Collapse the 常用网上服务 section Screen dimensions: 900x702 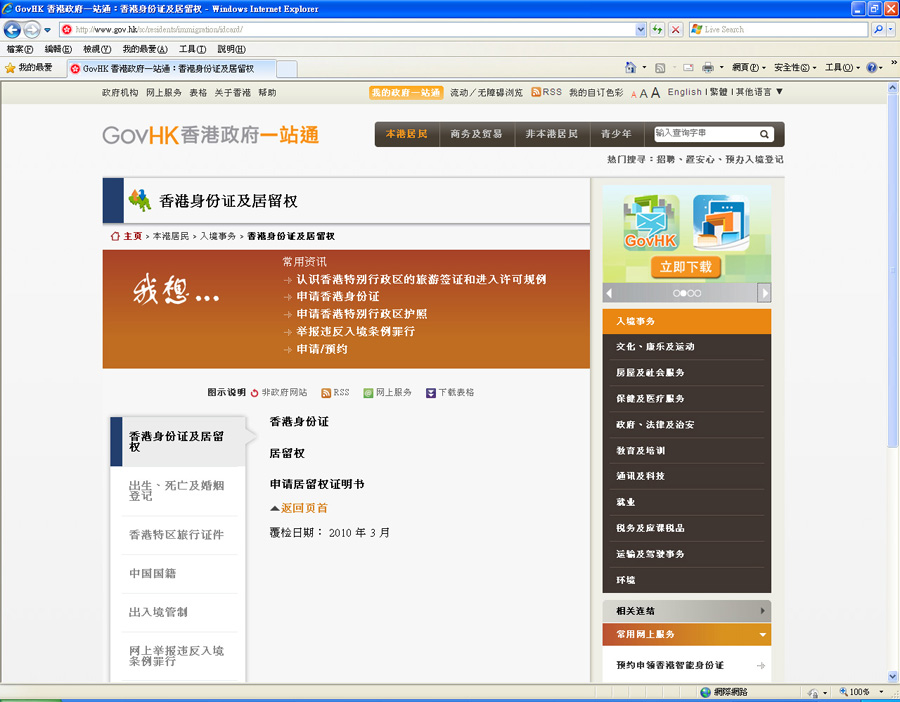[763, 635]
